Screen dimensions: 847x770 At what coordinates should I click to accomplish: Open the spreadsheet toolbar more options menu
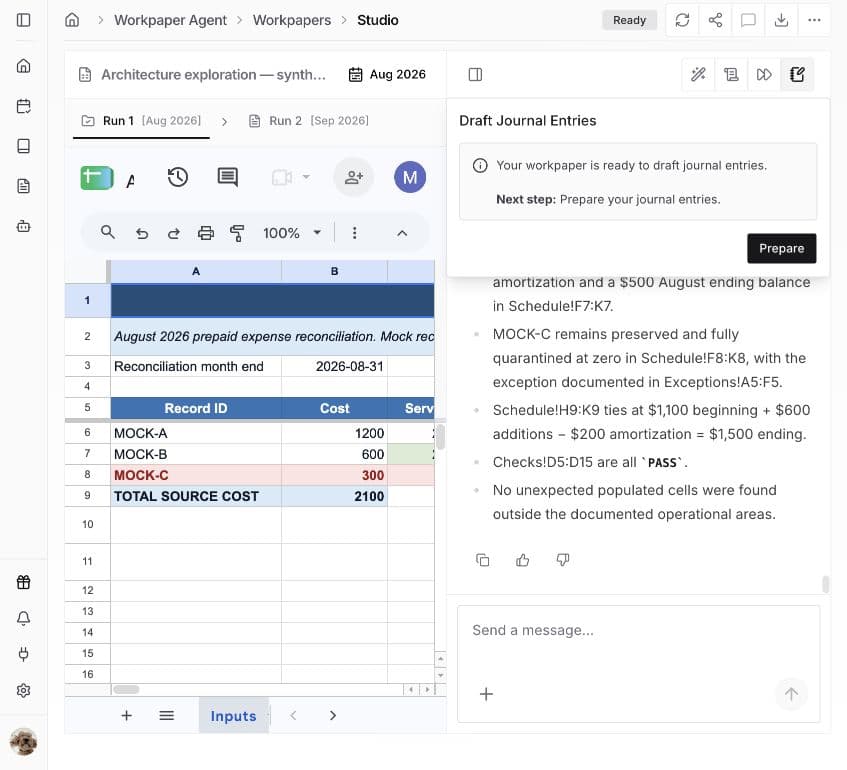(354, 233)
